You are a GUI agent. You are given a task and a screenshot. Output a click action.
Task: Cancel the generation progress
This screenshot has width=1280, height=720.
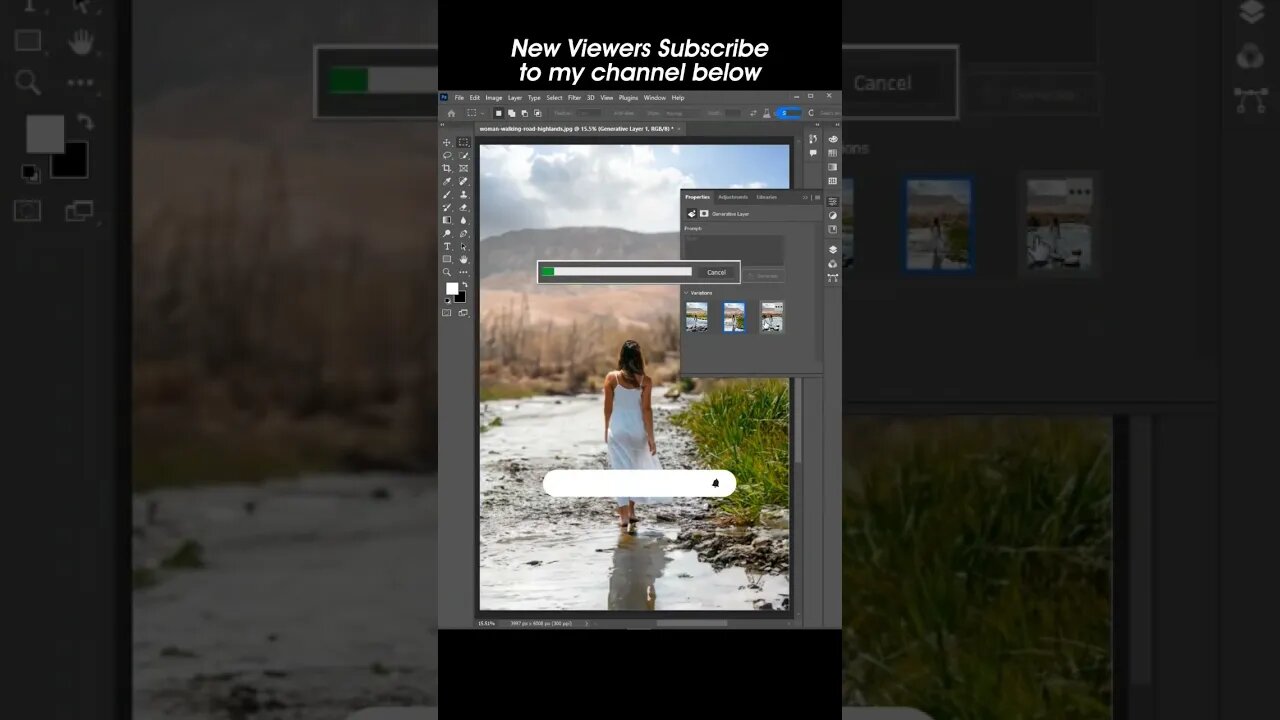[x=716, y=272]
